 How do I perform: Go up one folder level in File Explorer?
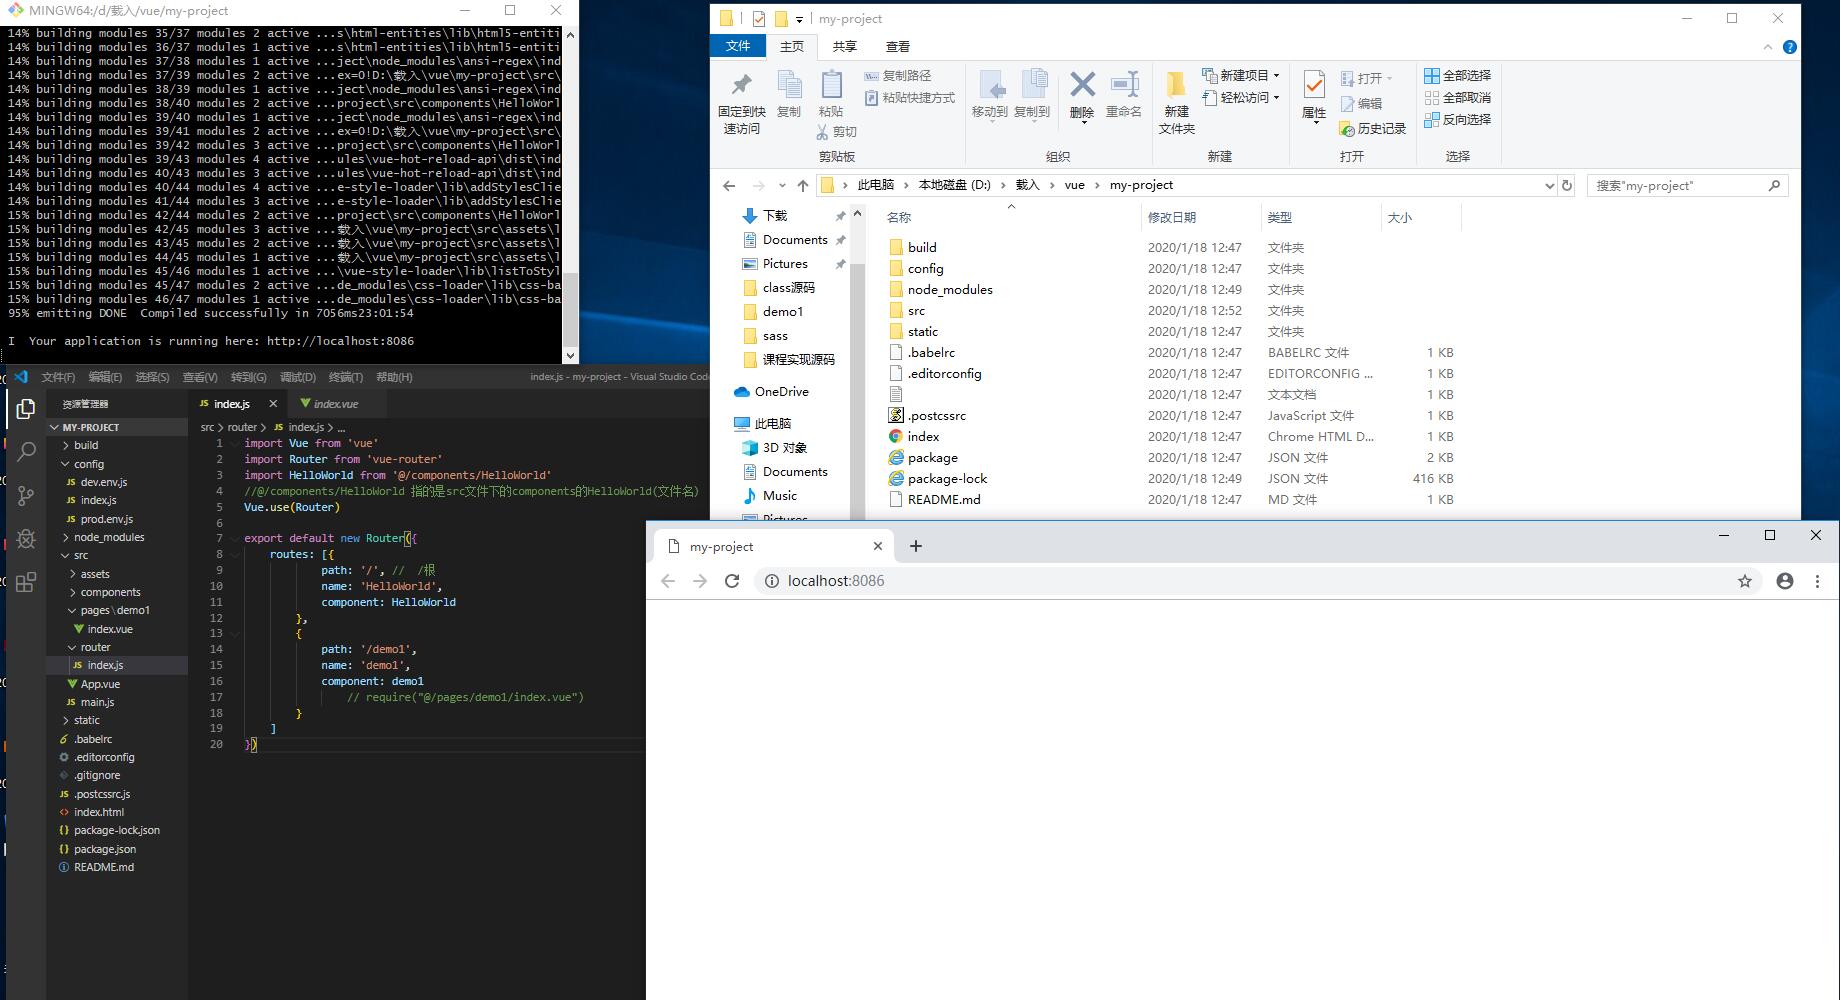pyautogui.click(x=803, y=186)
